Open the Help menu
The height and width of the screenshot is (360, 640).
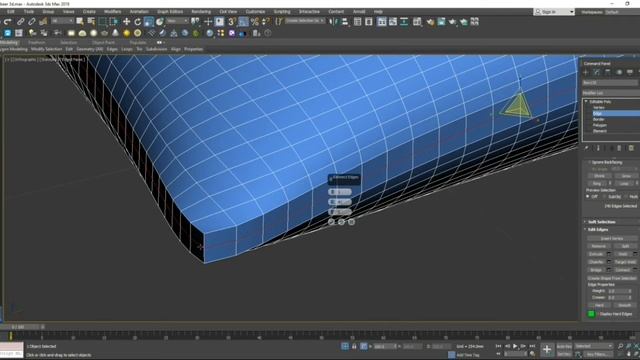coord(378,12)
